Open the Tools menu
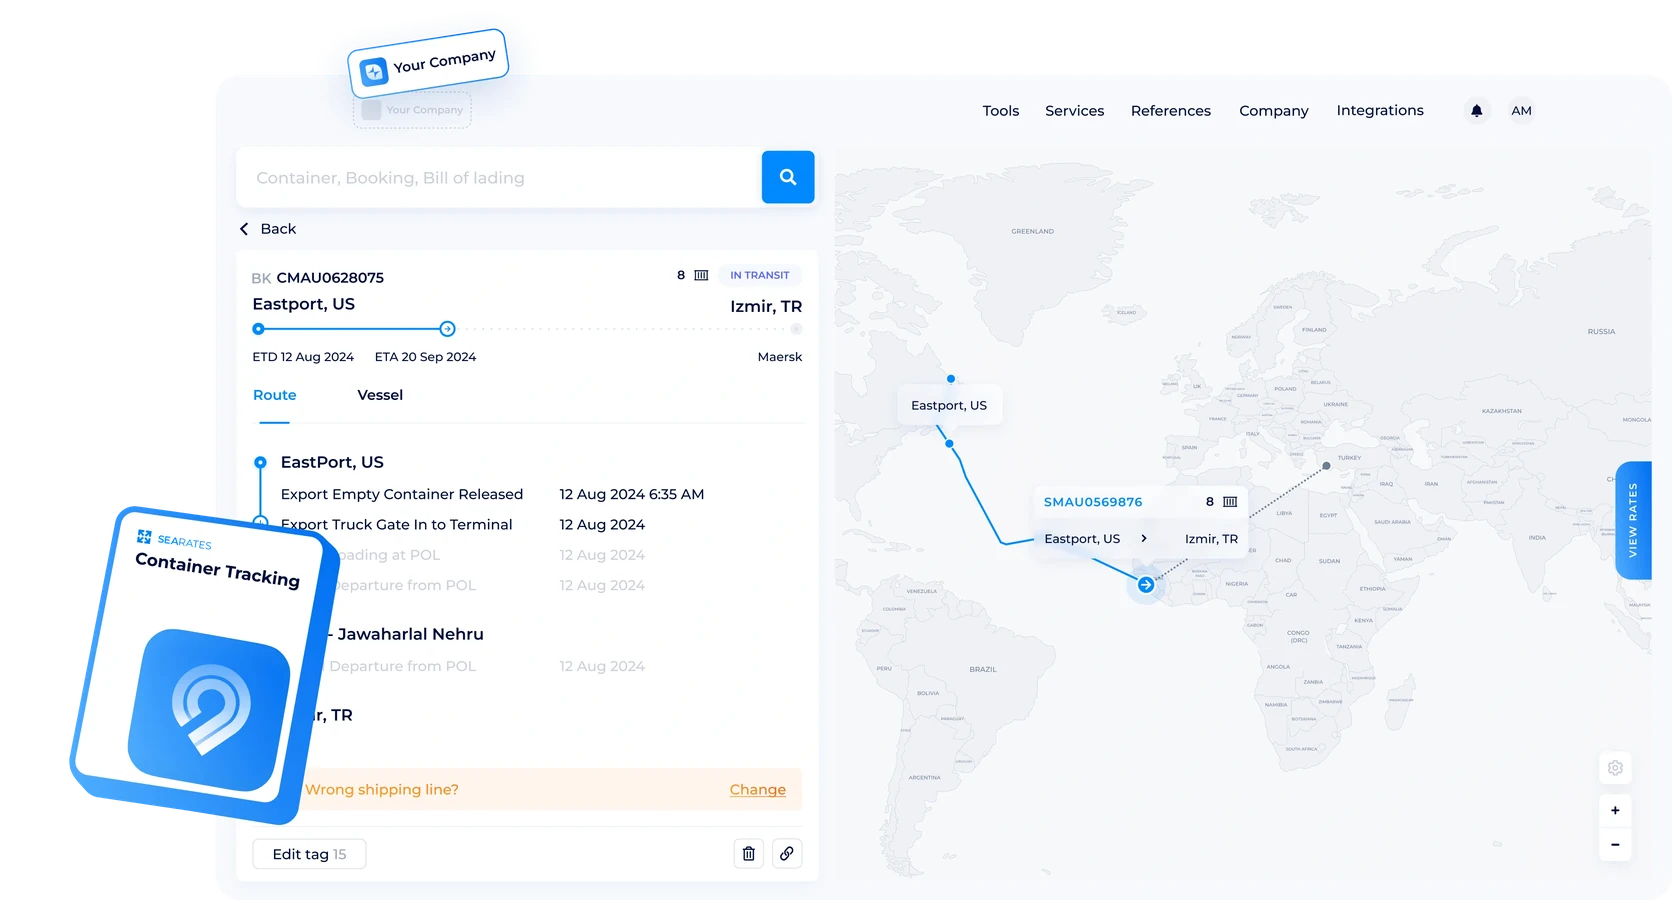1672x900 pixels. click(x=1001, y=111)
